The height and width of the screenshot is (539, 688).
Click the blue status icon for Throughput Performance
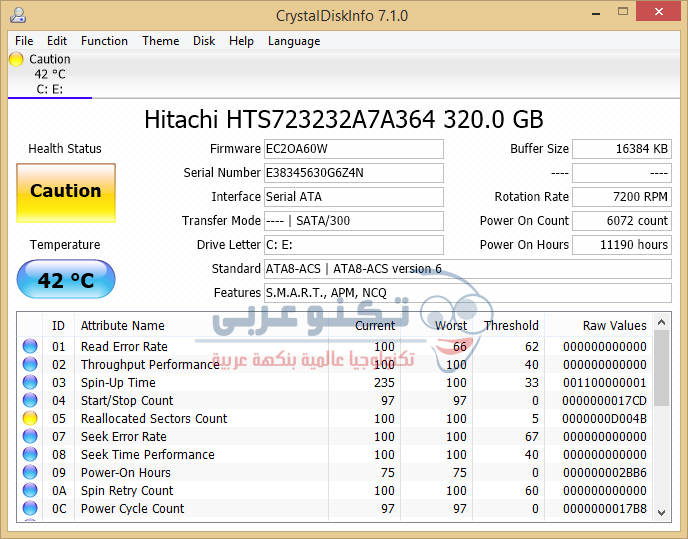[x=30, y=364]
